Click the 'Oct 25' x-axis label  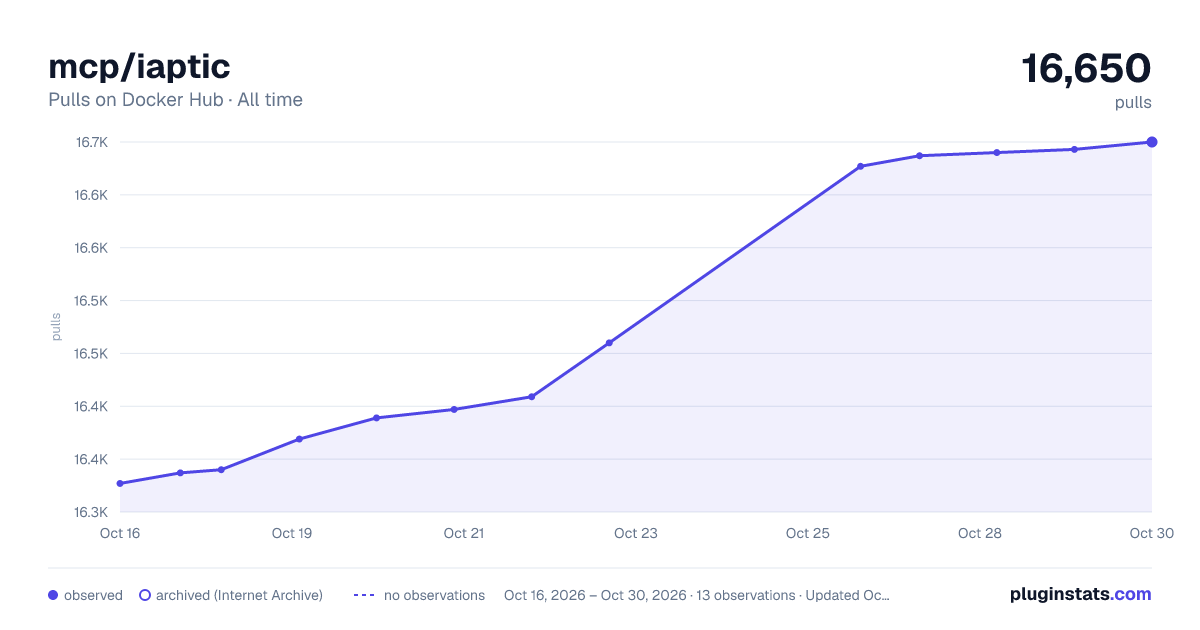808,533
